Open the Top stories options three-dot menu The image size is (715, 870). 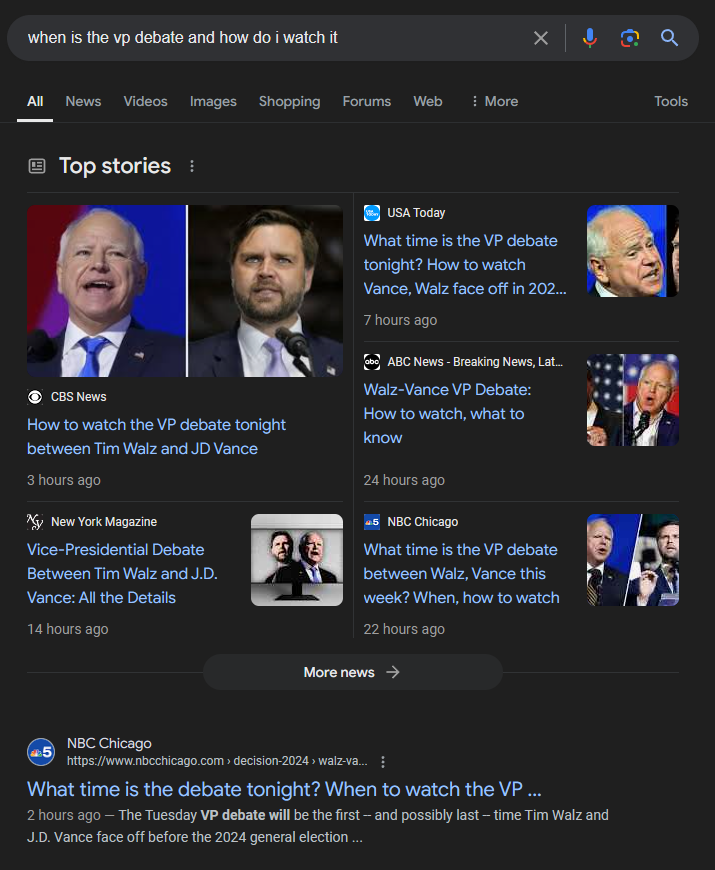click(x=192, y=166)
